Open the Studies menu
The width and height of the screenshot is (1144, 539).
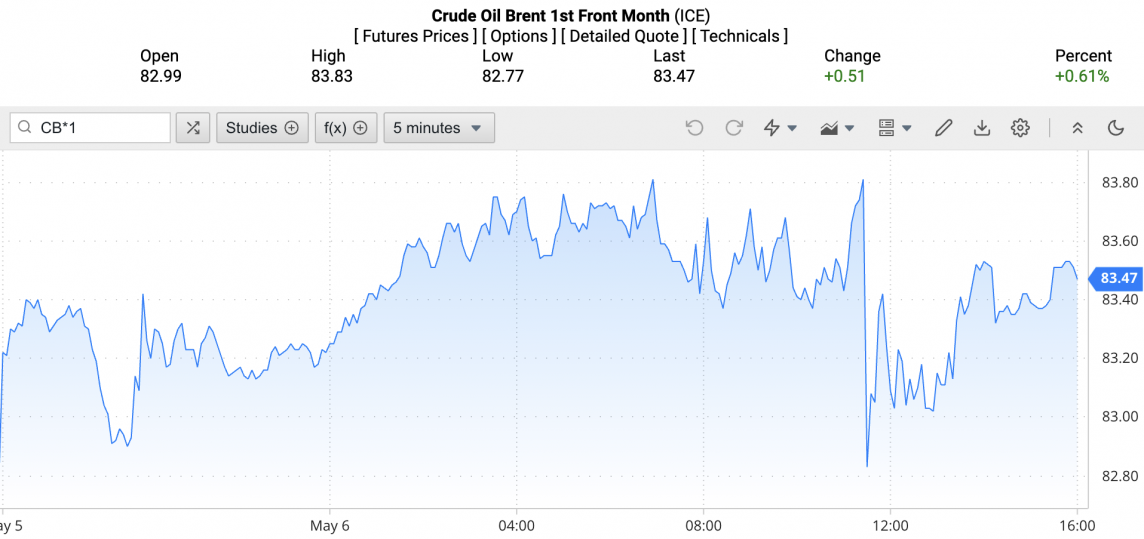point(262,128)
